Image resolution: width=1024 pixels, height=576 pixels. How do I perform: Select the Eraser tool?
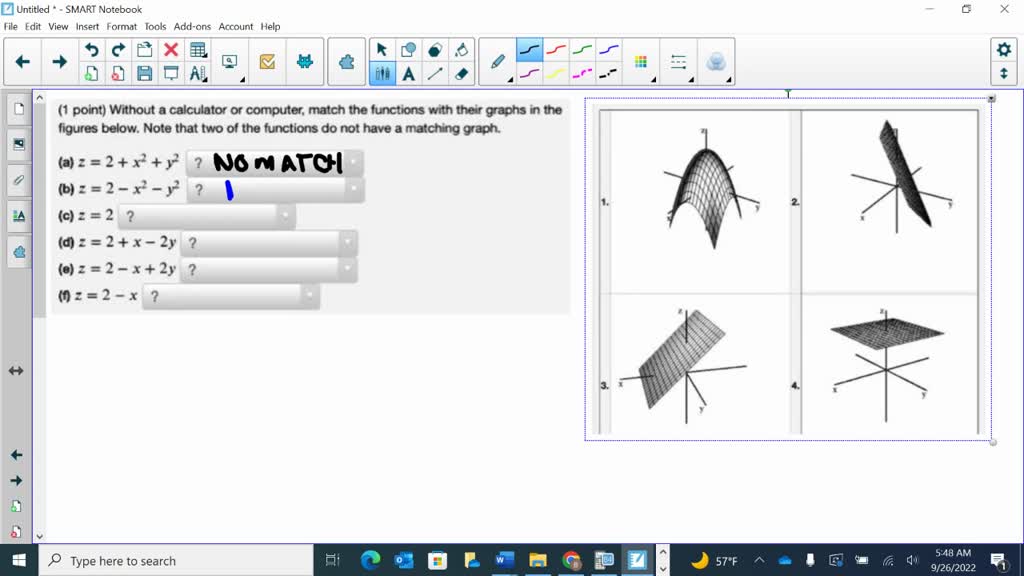click(x=460, y=72)
